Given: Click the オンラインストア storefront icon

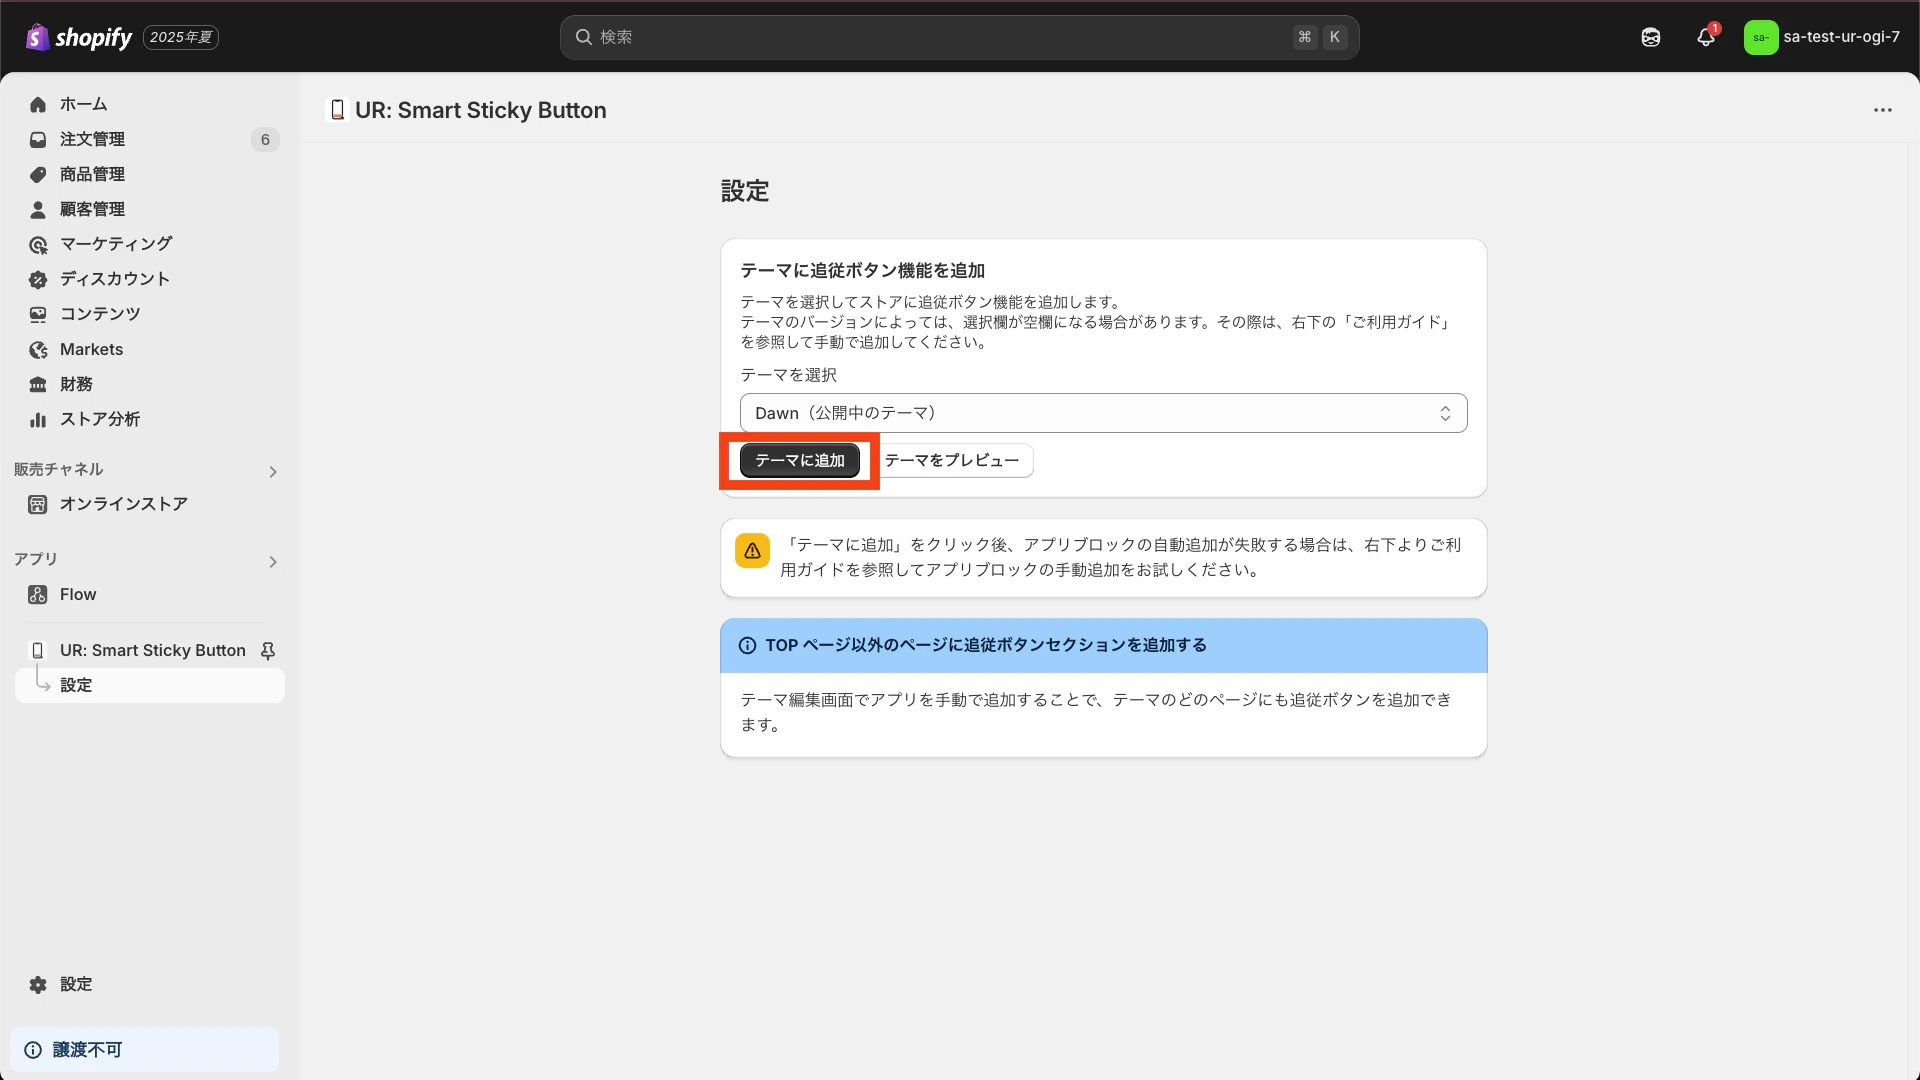Looking at the screenshot, I should (x=38, y=504).
